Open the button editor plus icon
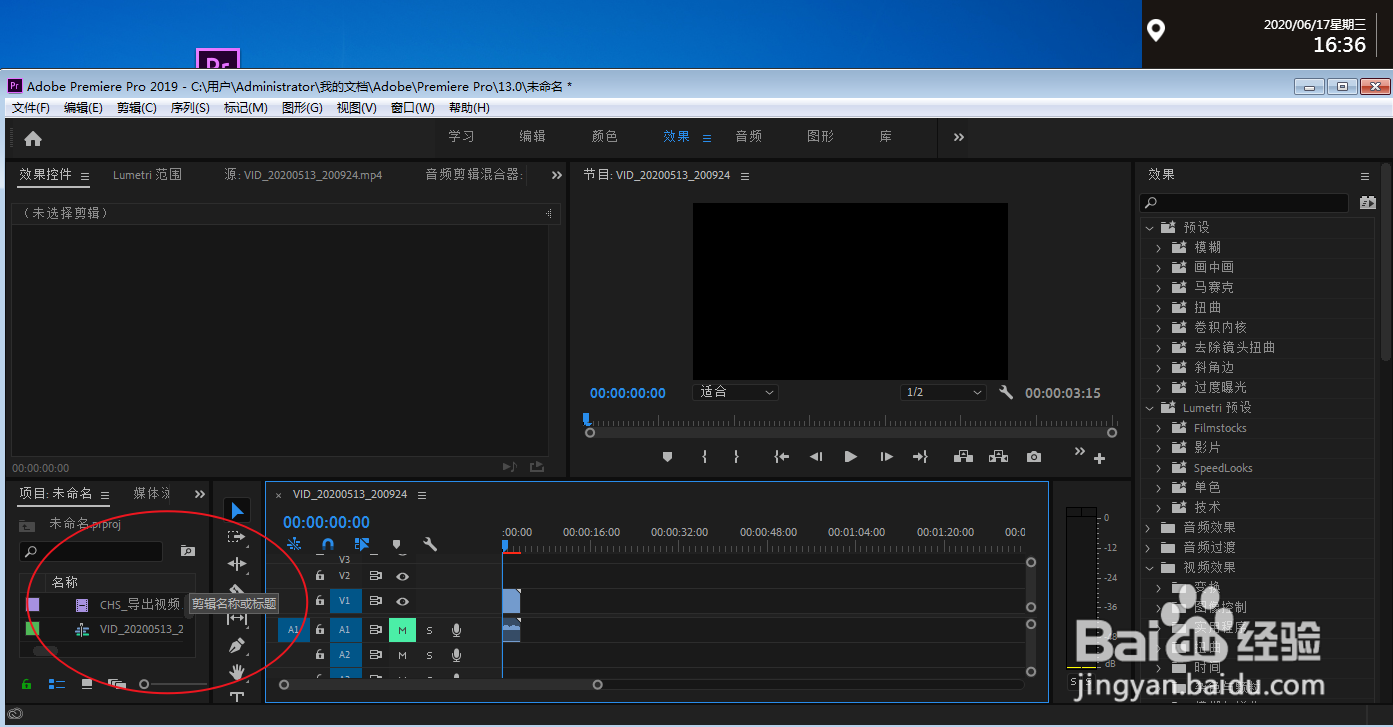Viewport: 1393px width, 727px height. pyautogui.click(x=1100, y=459)
